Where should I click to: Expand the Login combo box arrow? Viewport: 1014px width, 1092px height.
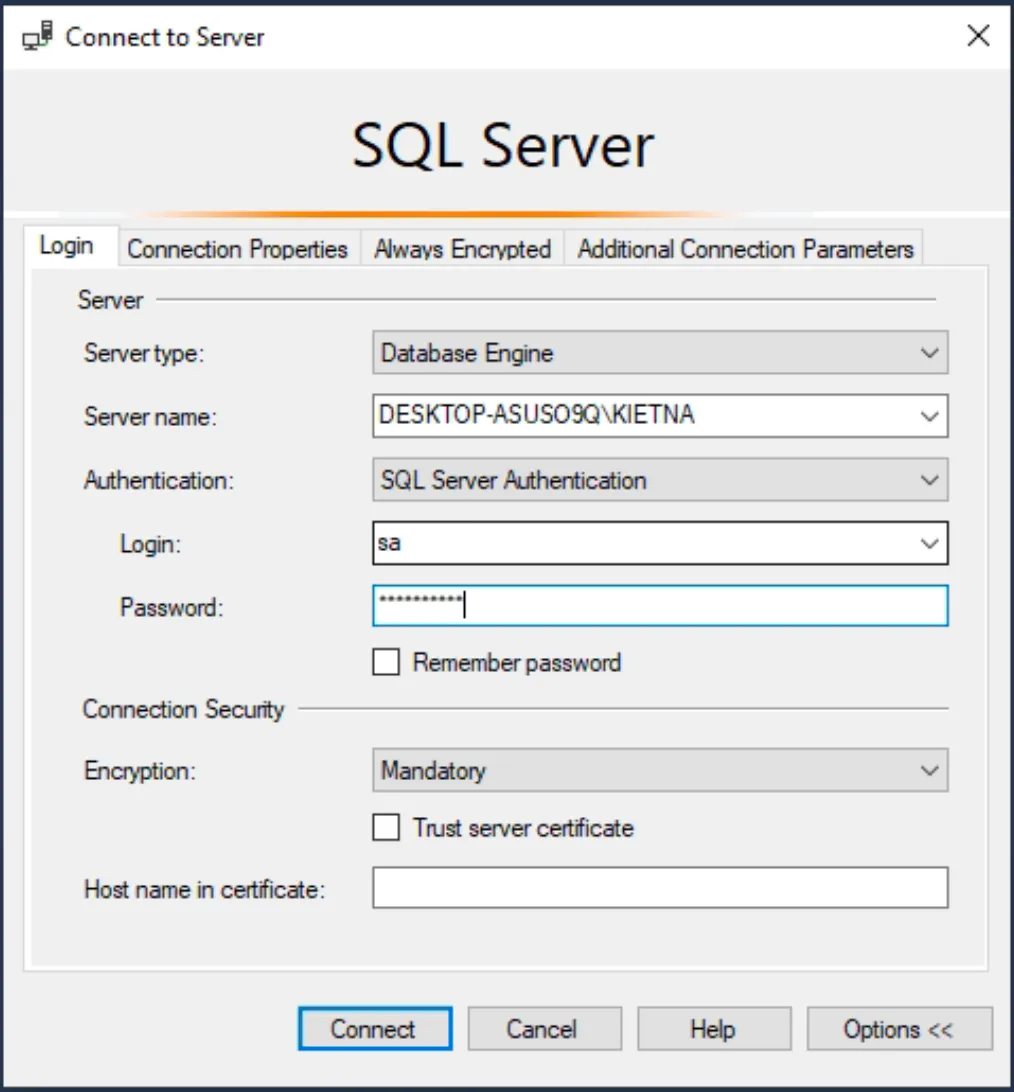pyautogui.click(x=929, y=543)
